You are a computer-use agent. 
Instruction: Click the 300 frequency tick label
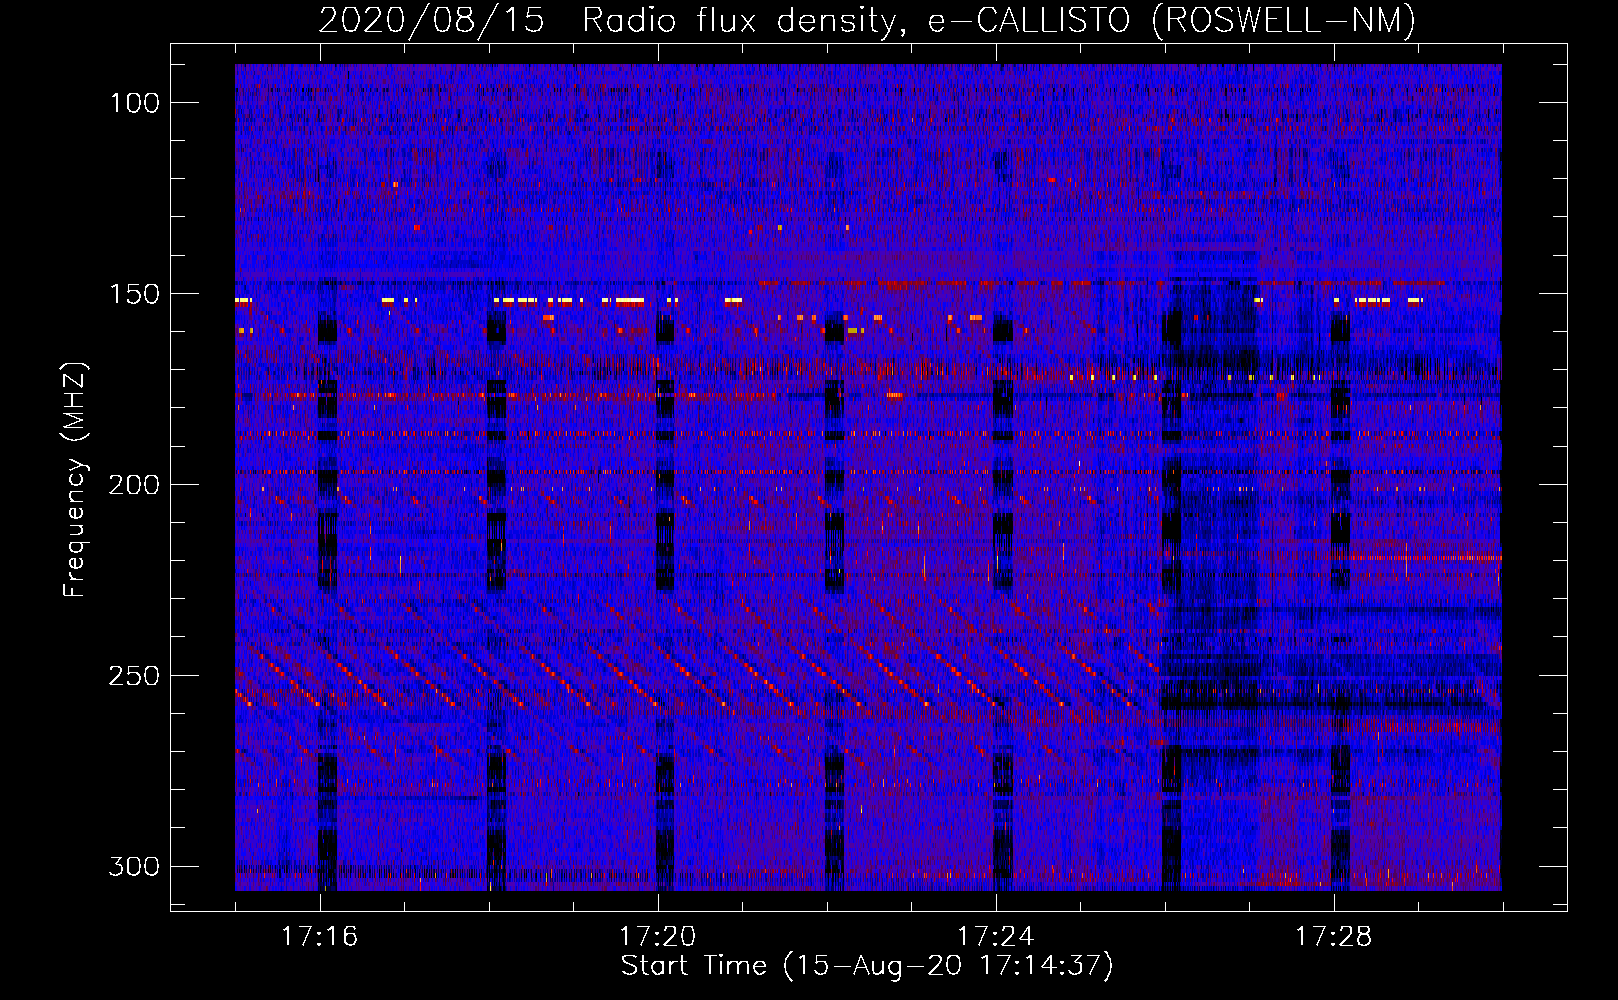point(134,866)
